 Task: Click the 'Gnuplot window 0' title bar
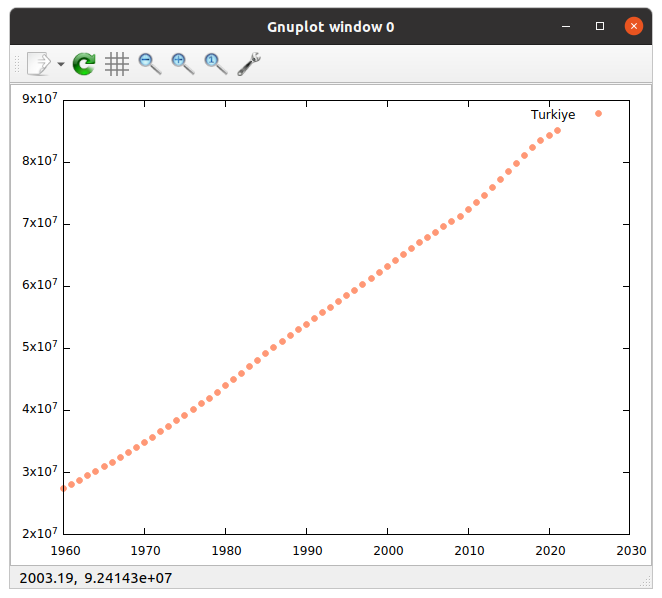[x=330, y=26]
